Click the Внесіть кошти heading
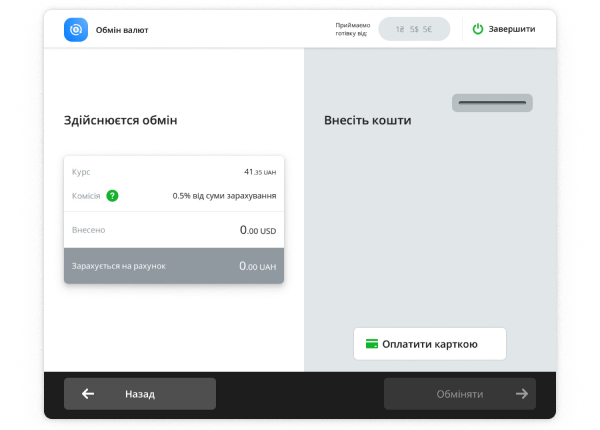 pos(367,120)
